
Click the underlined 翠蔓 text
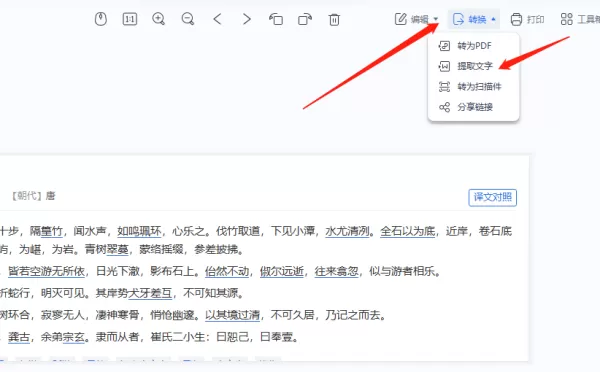point(117,250)
